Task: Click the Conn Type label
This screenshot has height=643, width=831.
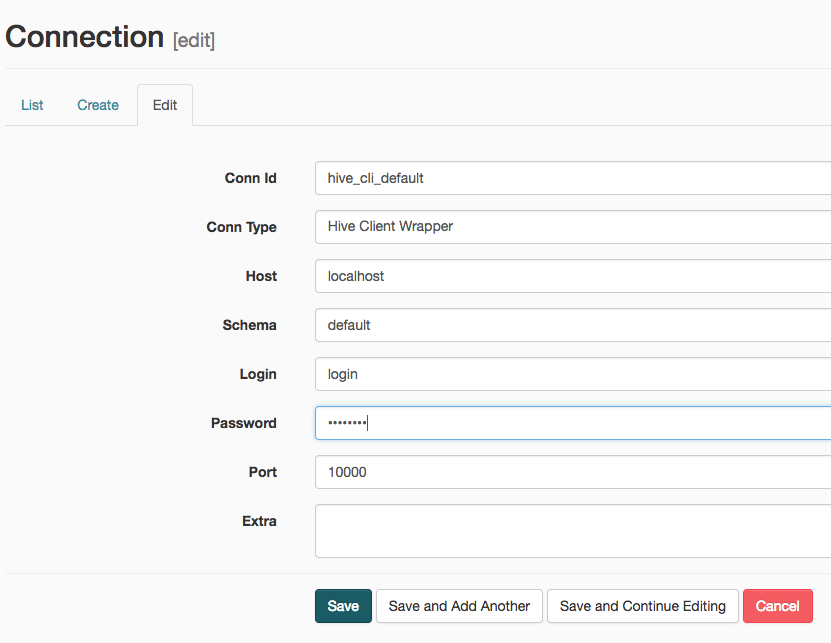Action: pos(241,227)
